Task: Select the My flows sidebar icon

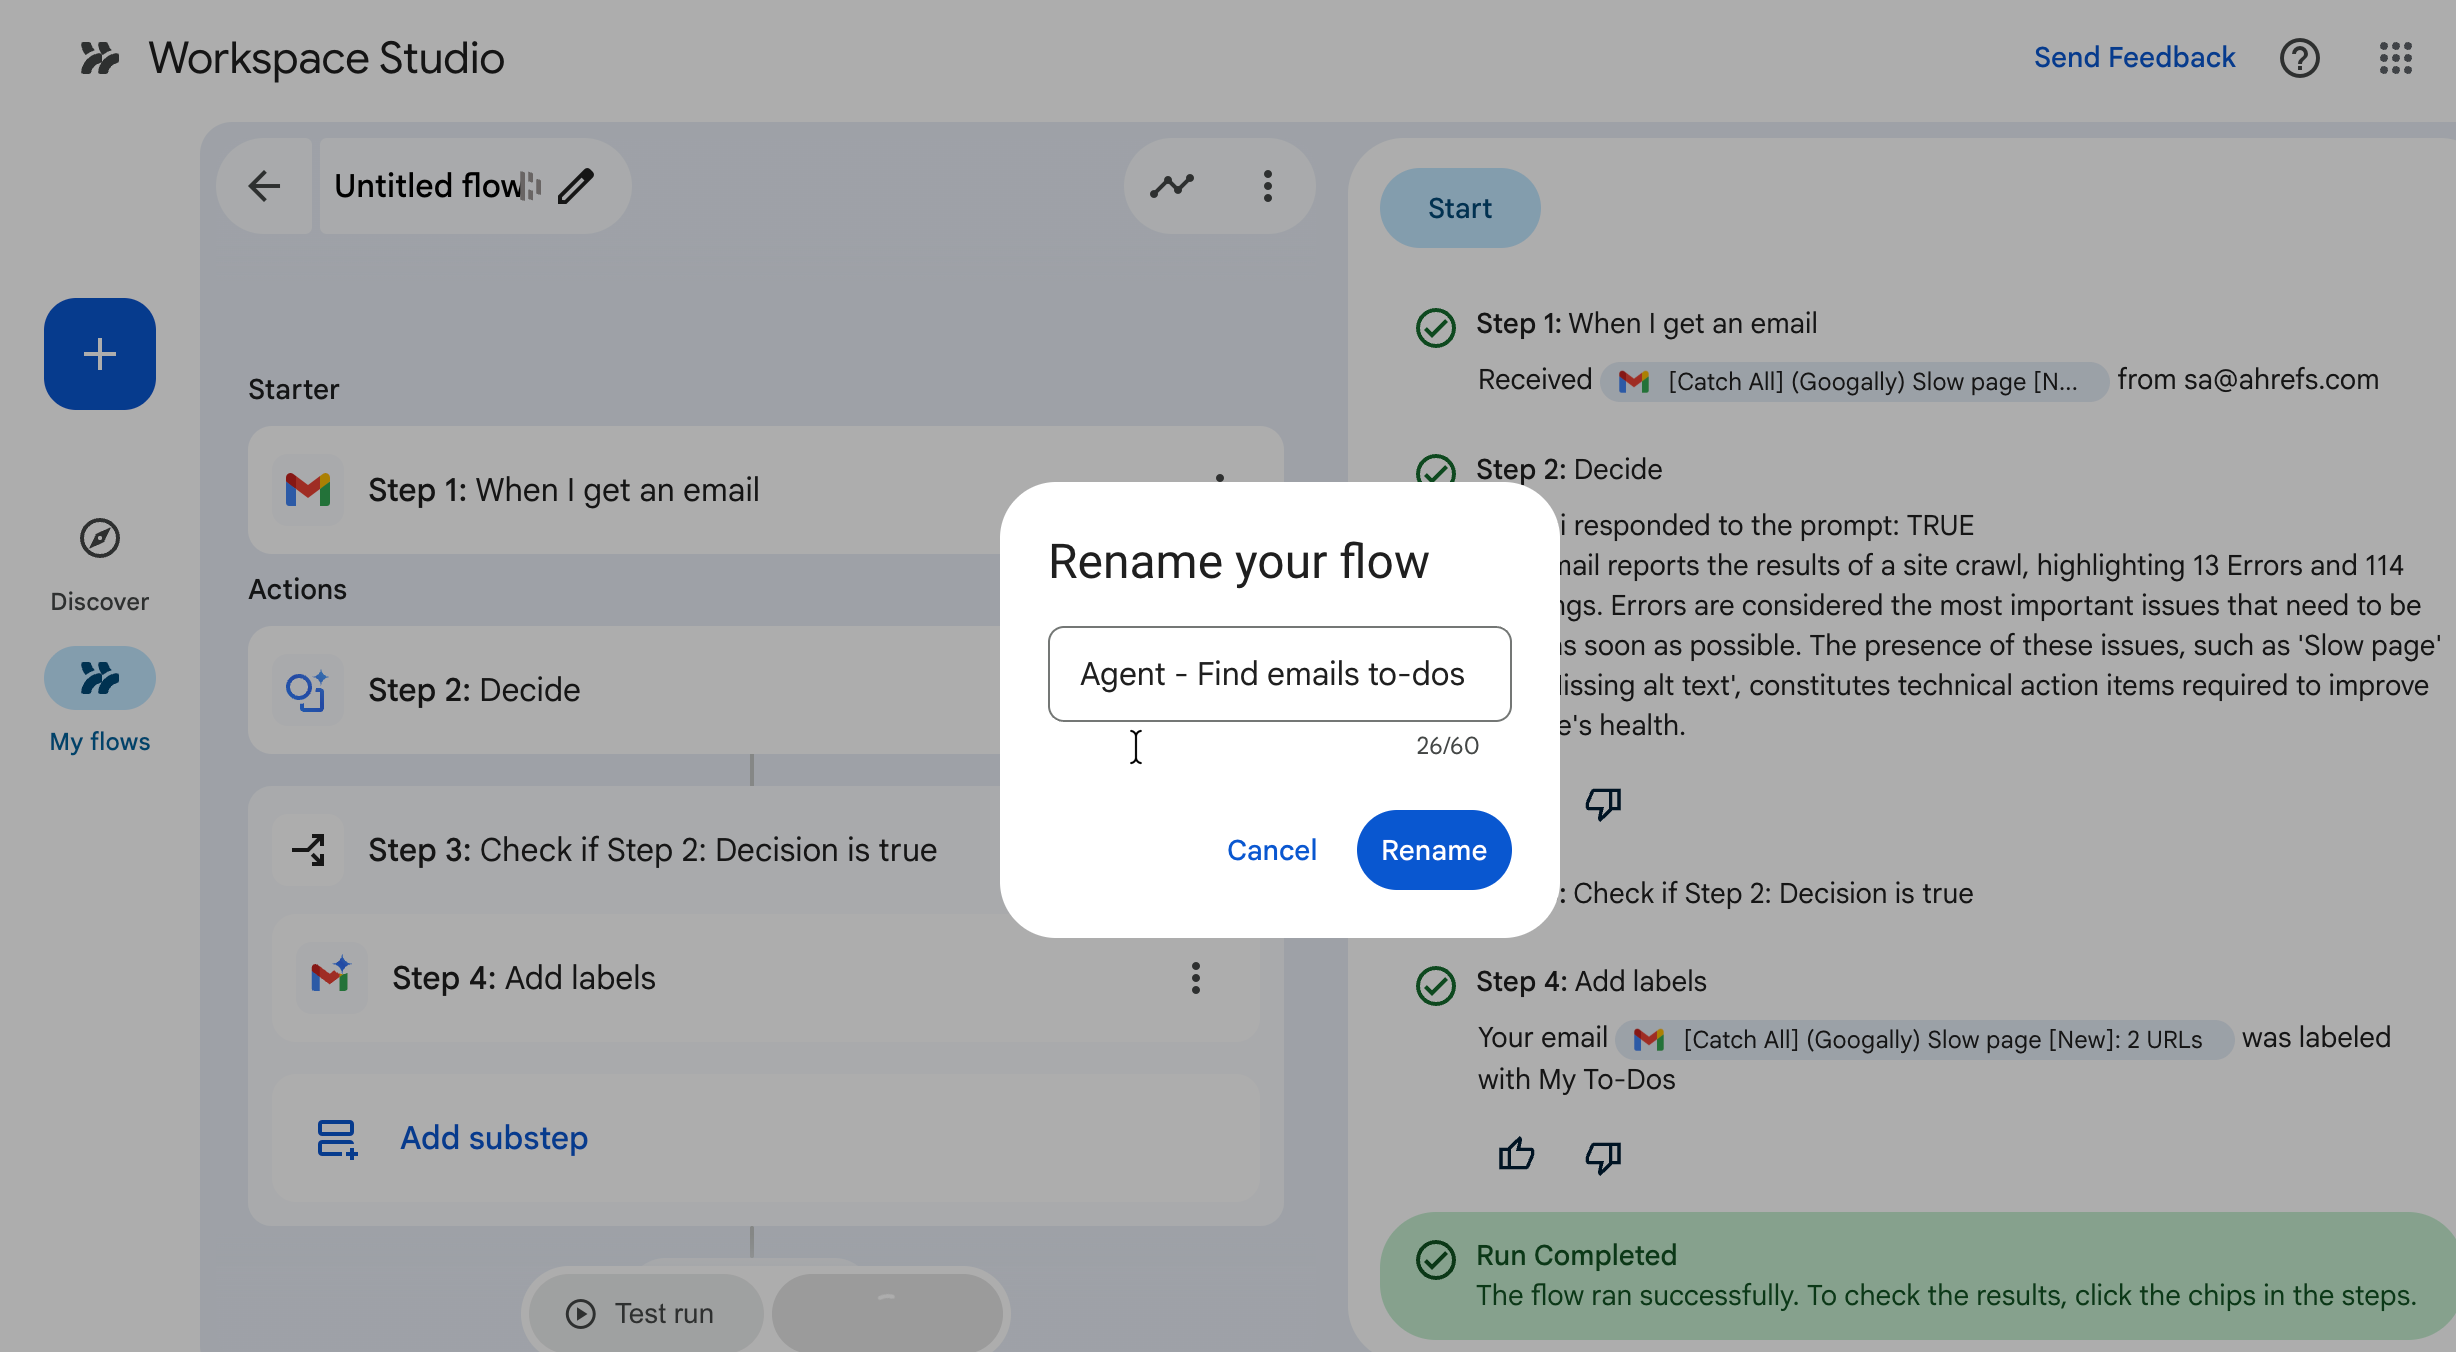Action: (x=100, y=678)
